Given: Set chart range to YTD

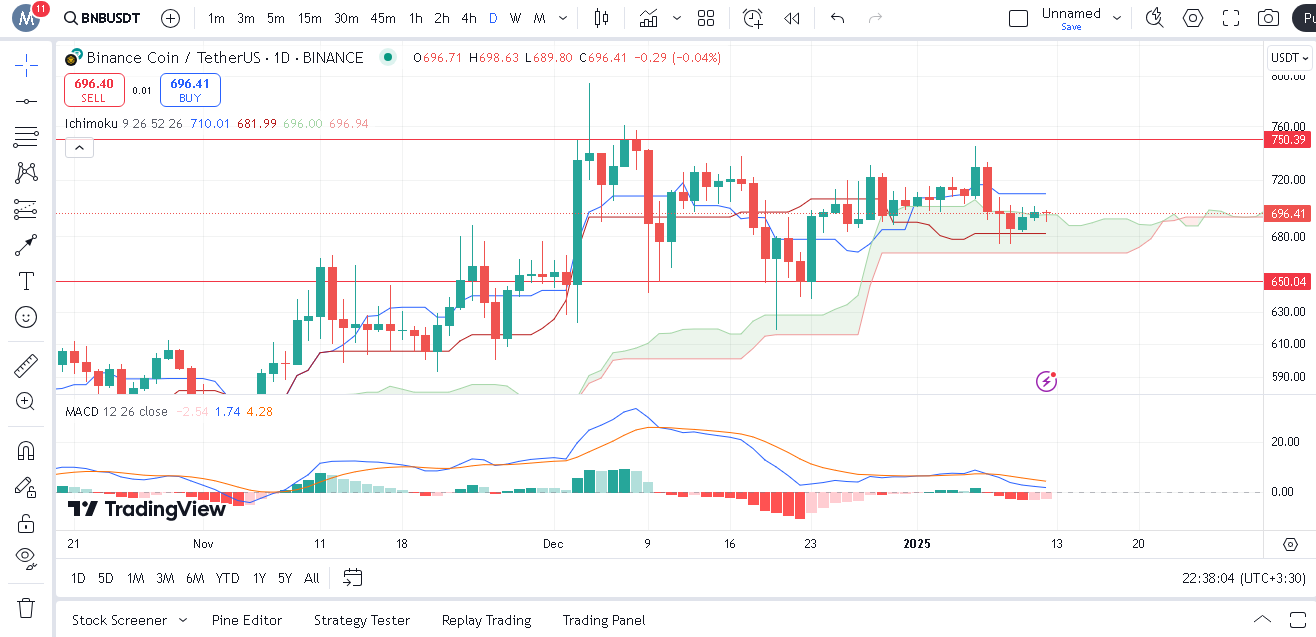Looking at the screenshot, I should [x=228, y=578].
